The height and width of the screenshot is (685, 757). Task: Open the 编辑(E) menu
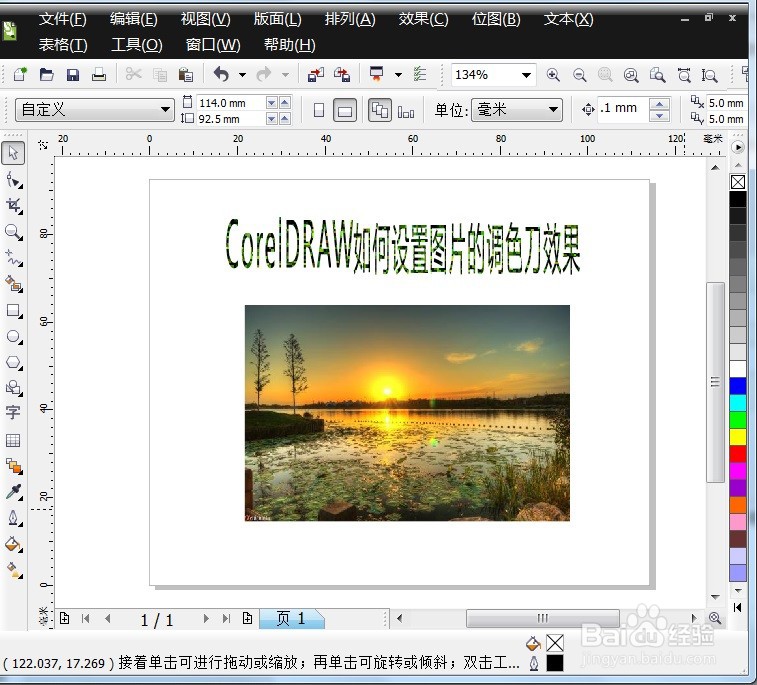133,19
